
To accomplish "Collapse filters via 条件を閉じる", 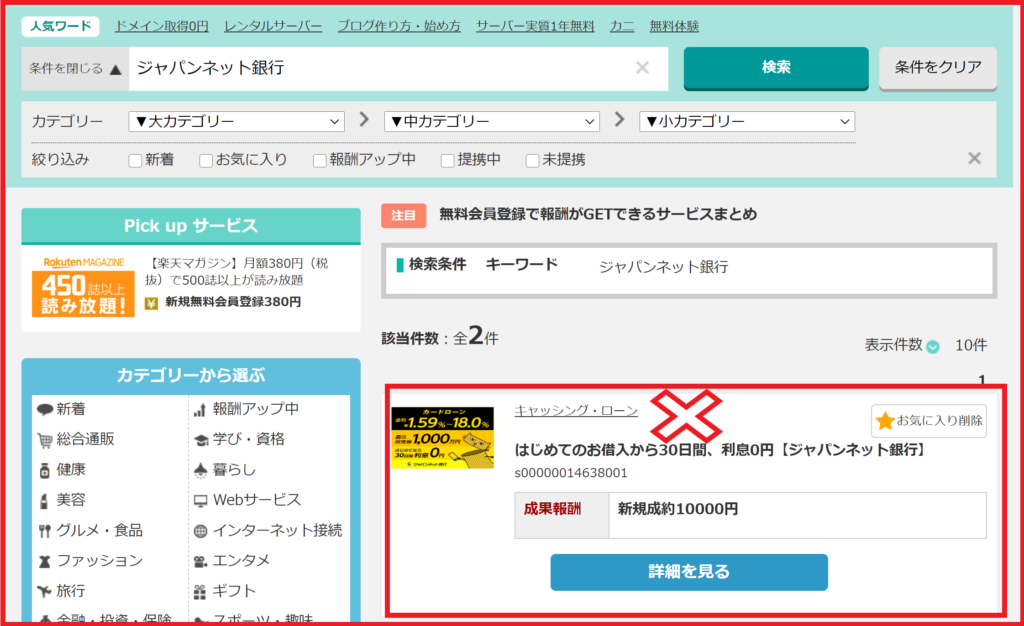I will (x=75, y=69).
